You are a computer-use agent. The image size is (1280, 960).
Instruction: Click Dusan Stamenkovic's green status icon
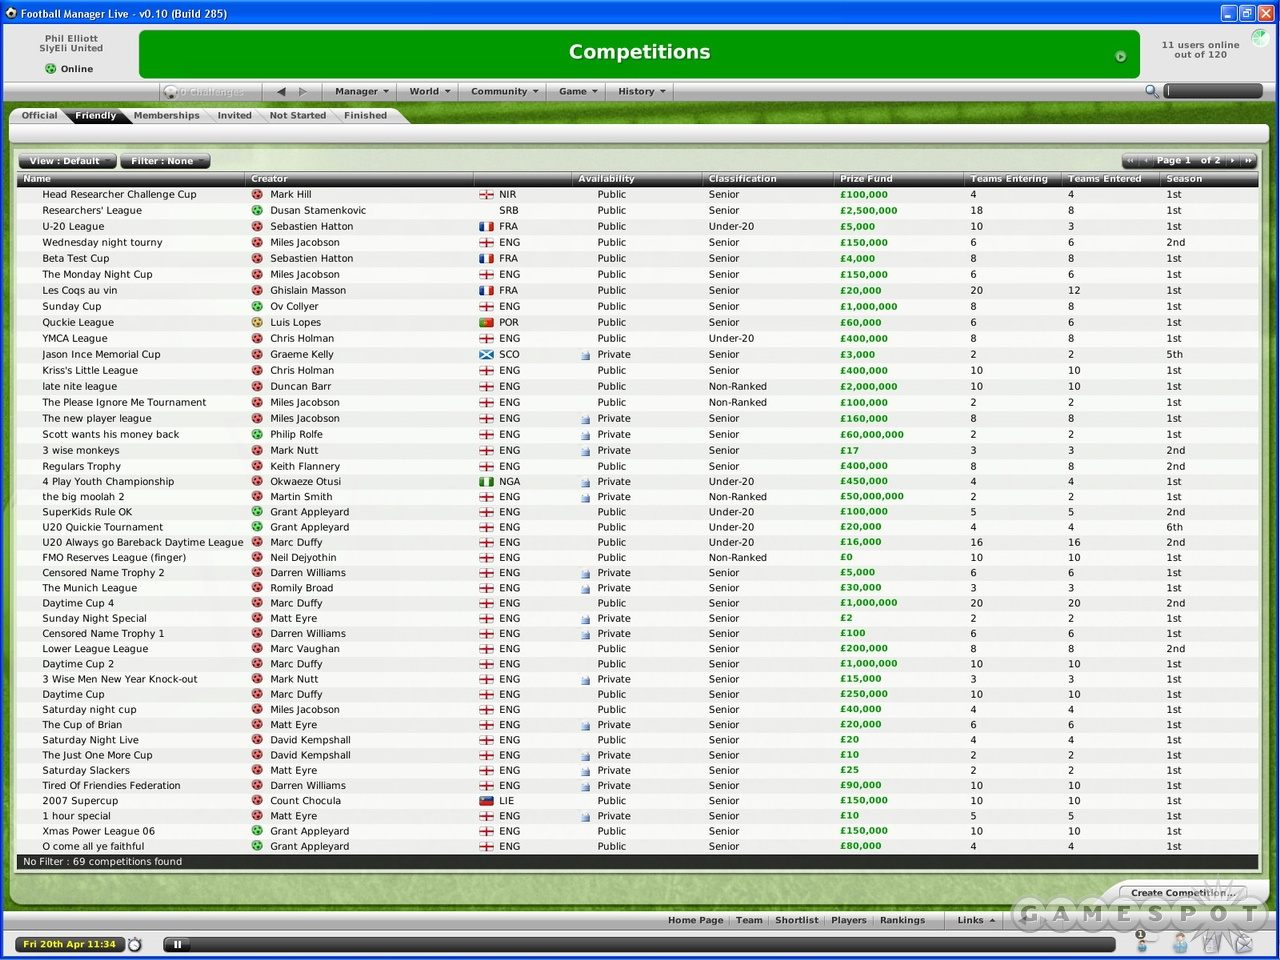257,211
